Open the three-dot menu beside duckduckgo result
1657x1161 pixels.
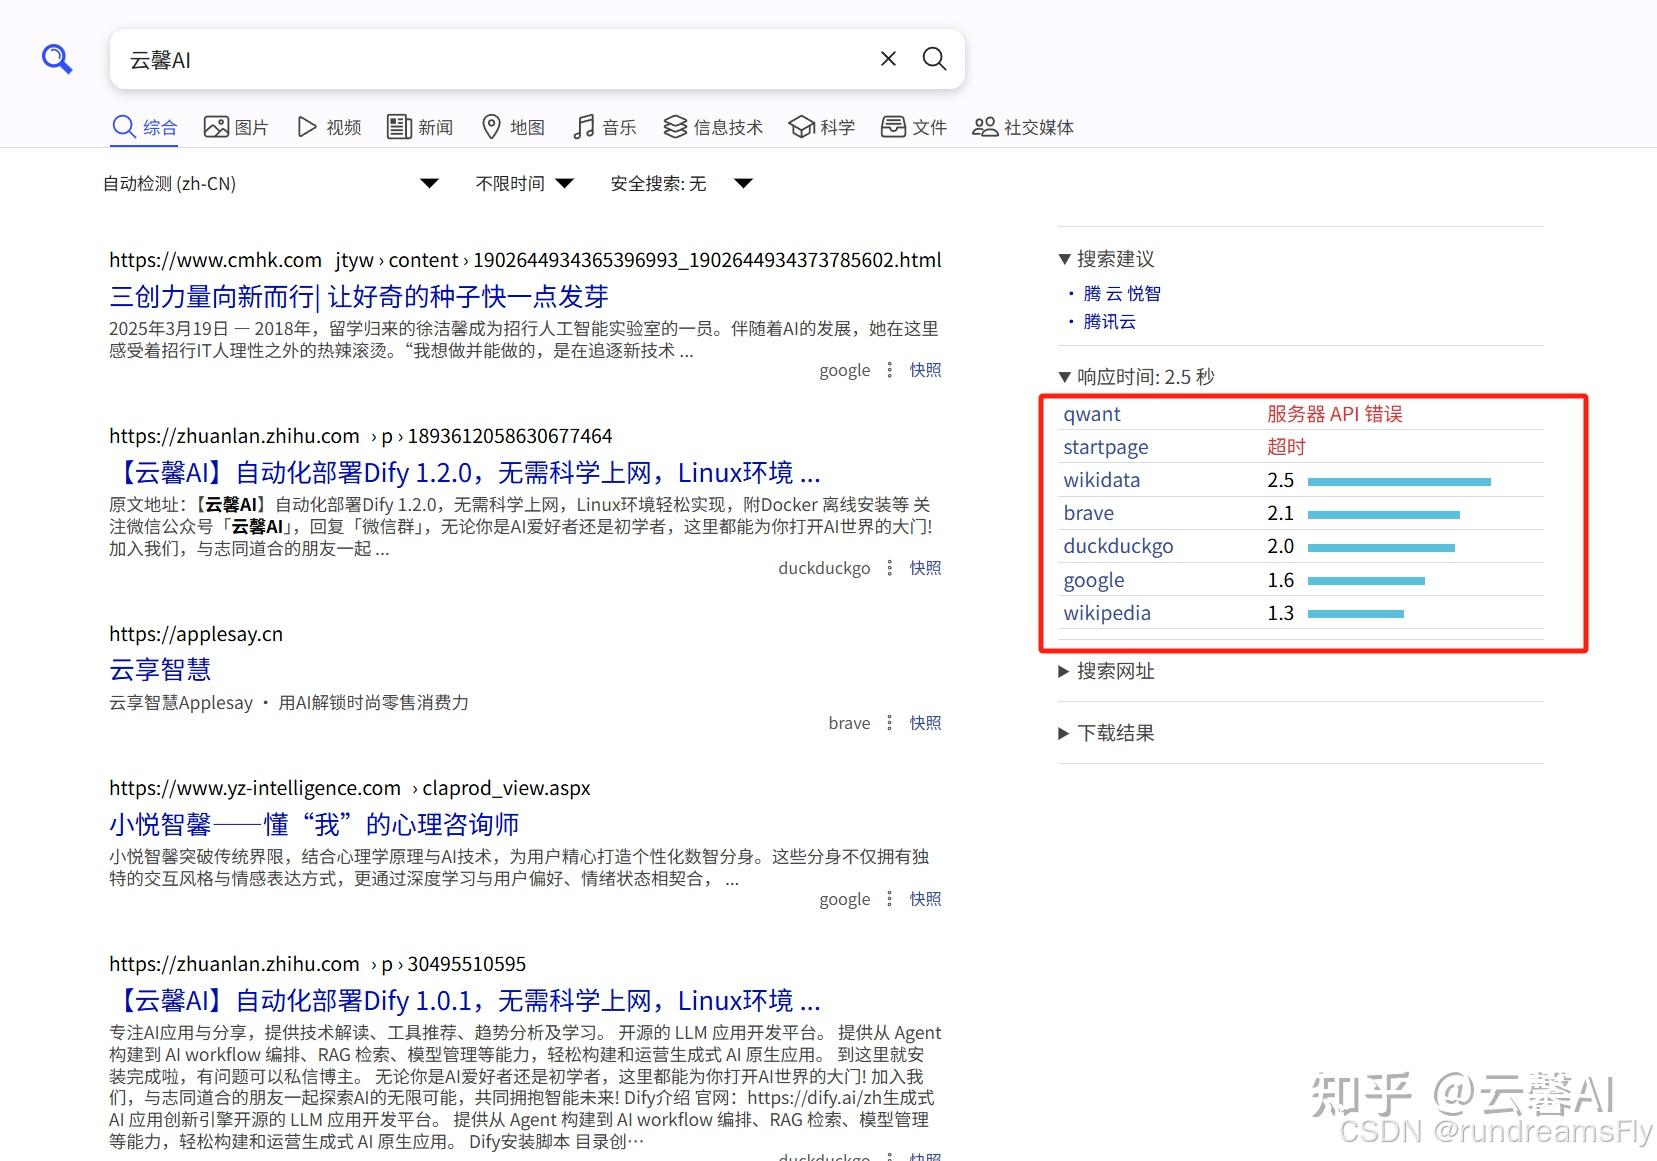coord(889,567)
